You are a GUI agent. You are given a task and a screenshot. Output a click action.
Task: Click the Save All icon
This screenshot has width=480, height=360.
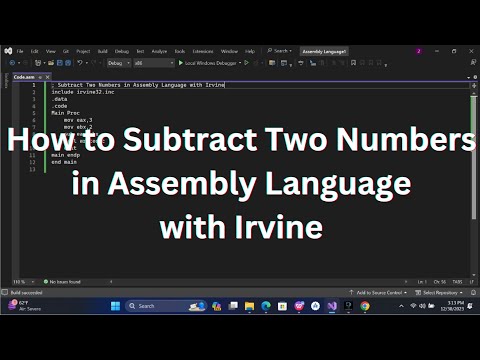pos(68,63)
